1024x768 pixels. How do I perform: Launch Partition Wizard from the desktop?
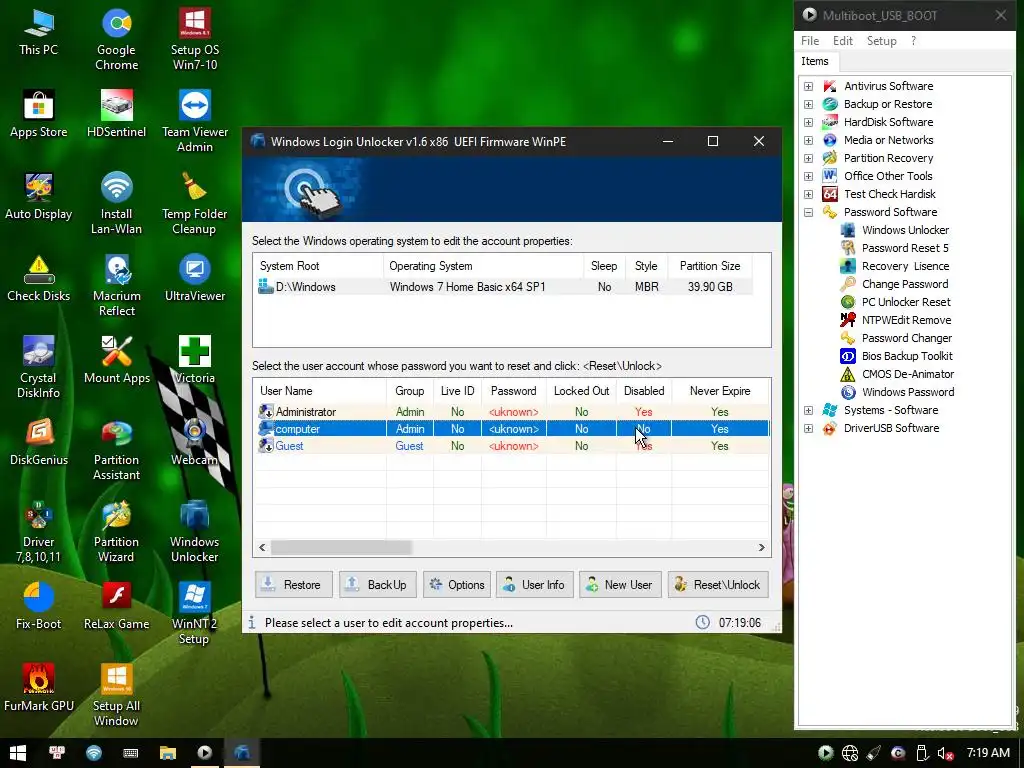pyautogui.click(x=116, y=532)
